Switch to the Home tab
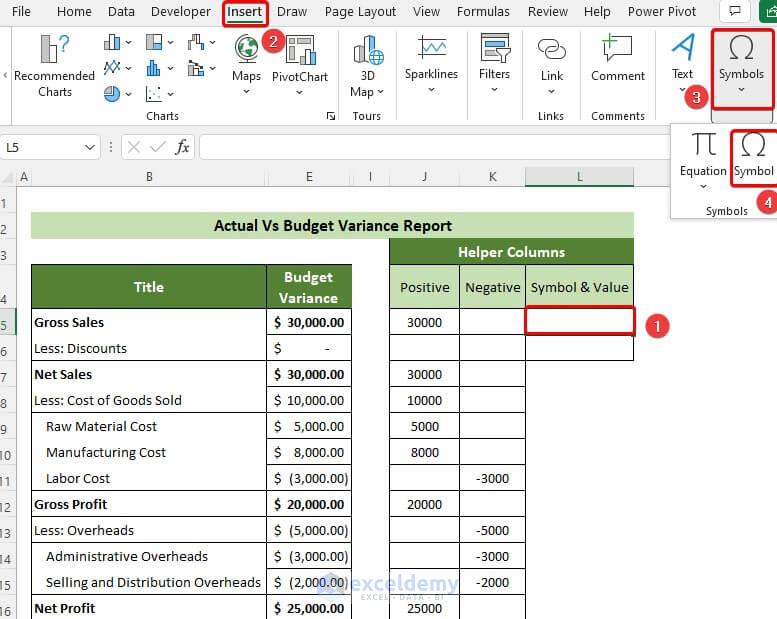 click(74, 11)
